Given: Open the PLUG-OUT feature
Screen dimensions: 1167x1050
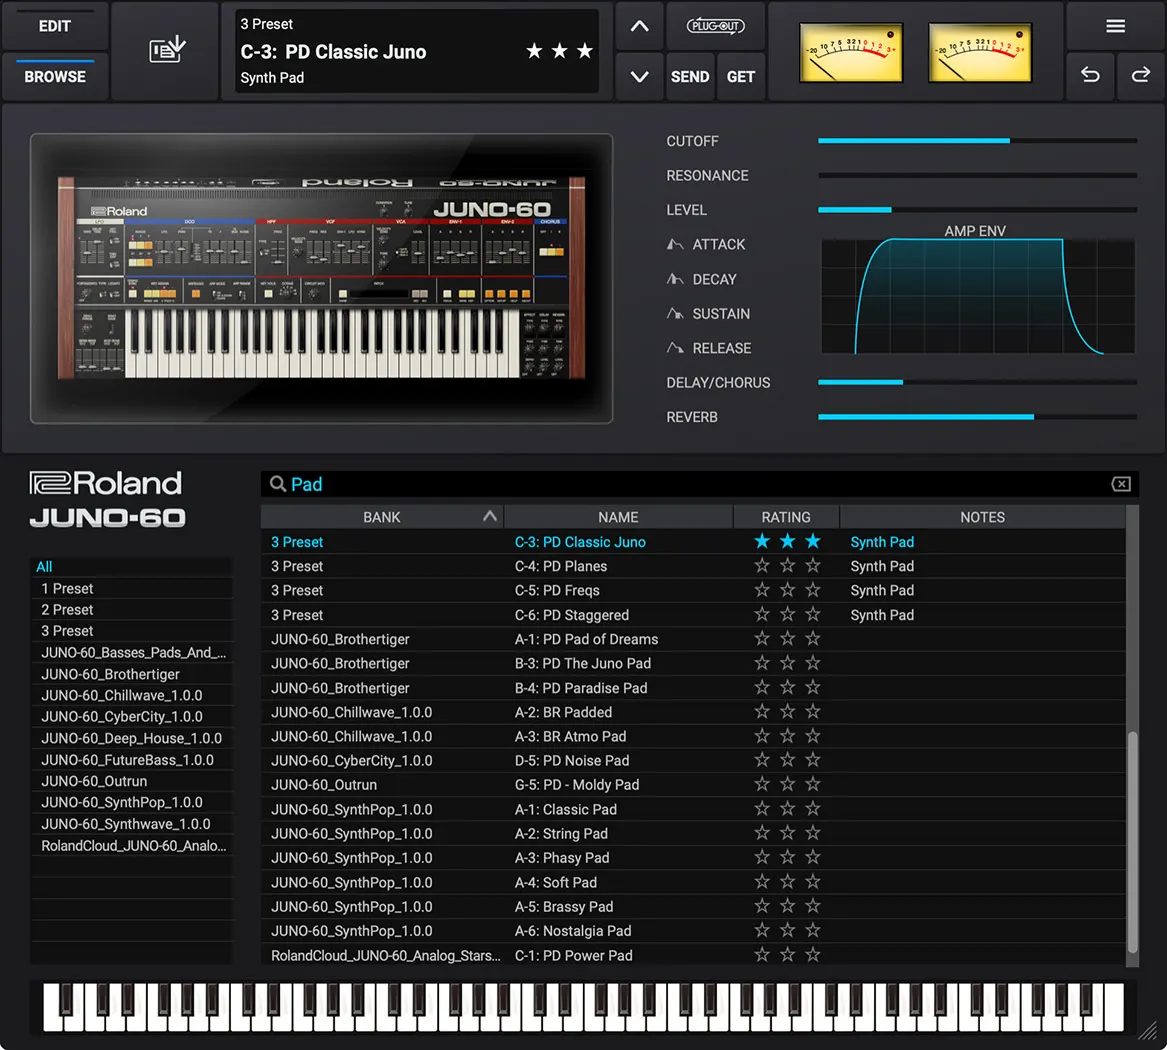Looking at the screenshot, I should point(716,26).
